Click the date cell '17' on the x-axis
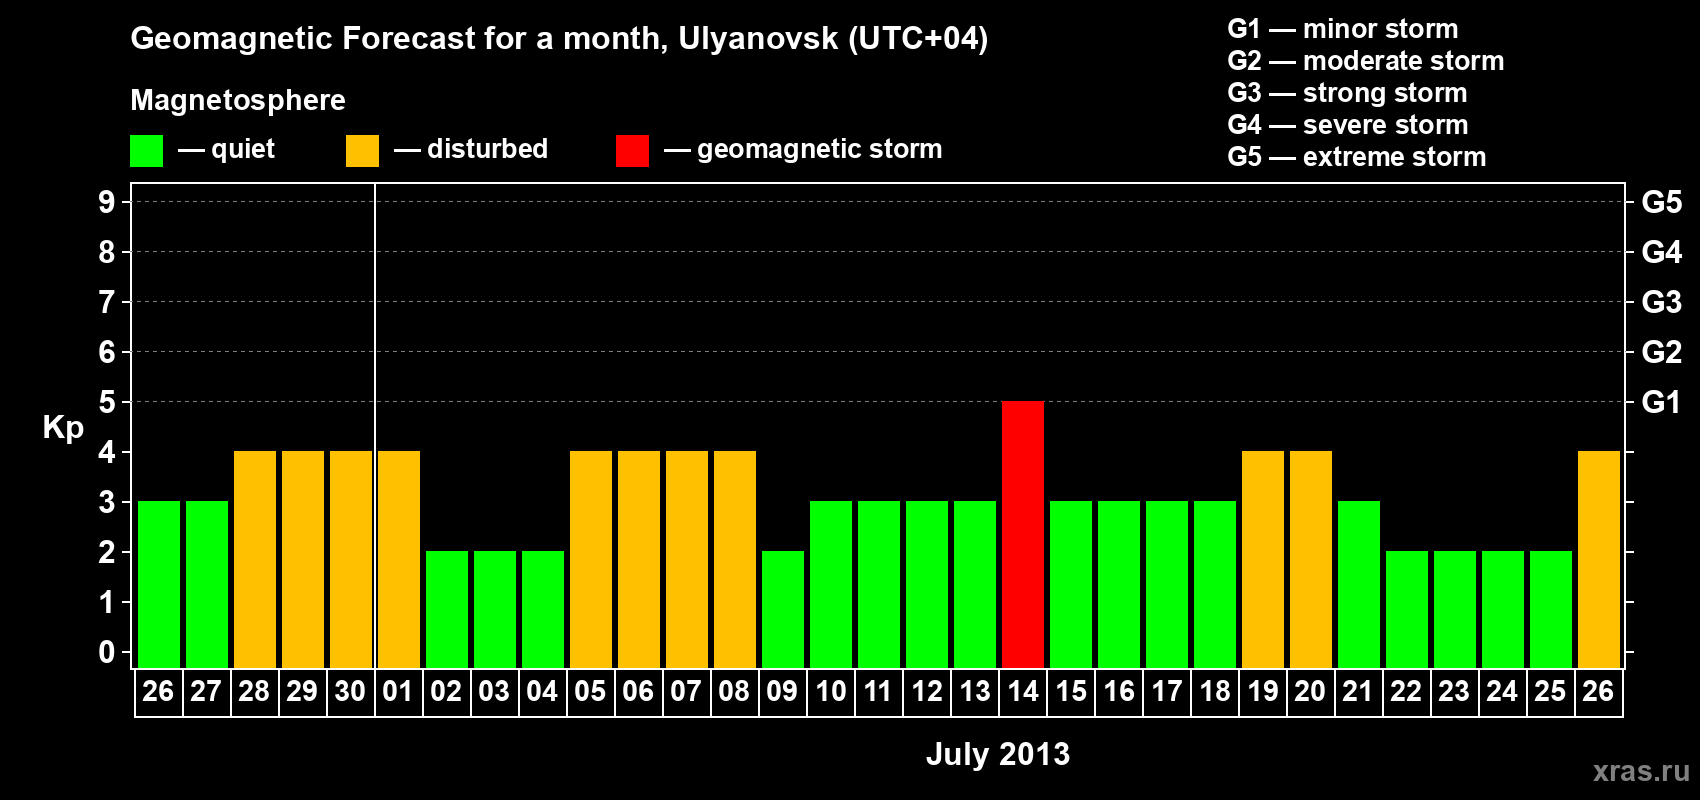 point(1167,692)
